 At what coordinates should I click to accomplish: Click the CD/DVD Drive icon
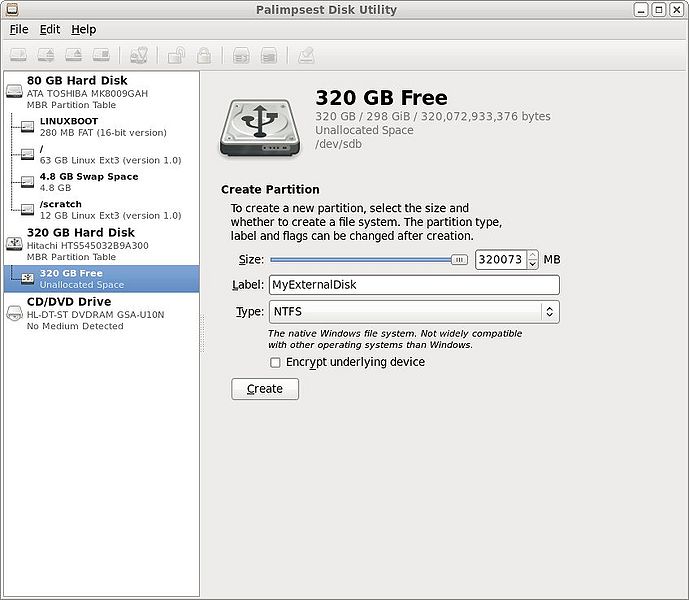14,313
